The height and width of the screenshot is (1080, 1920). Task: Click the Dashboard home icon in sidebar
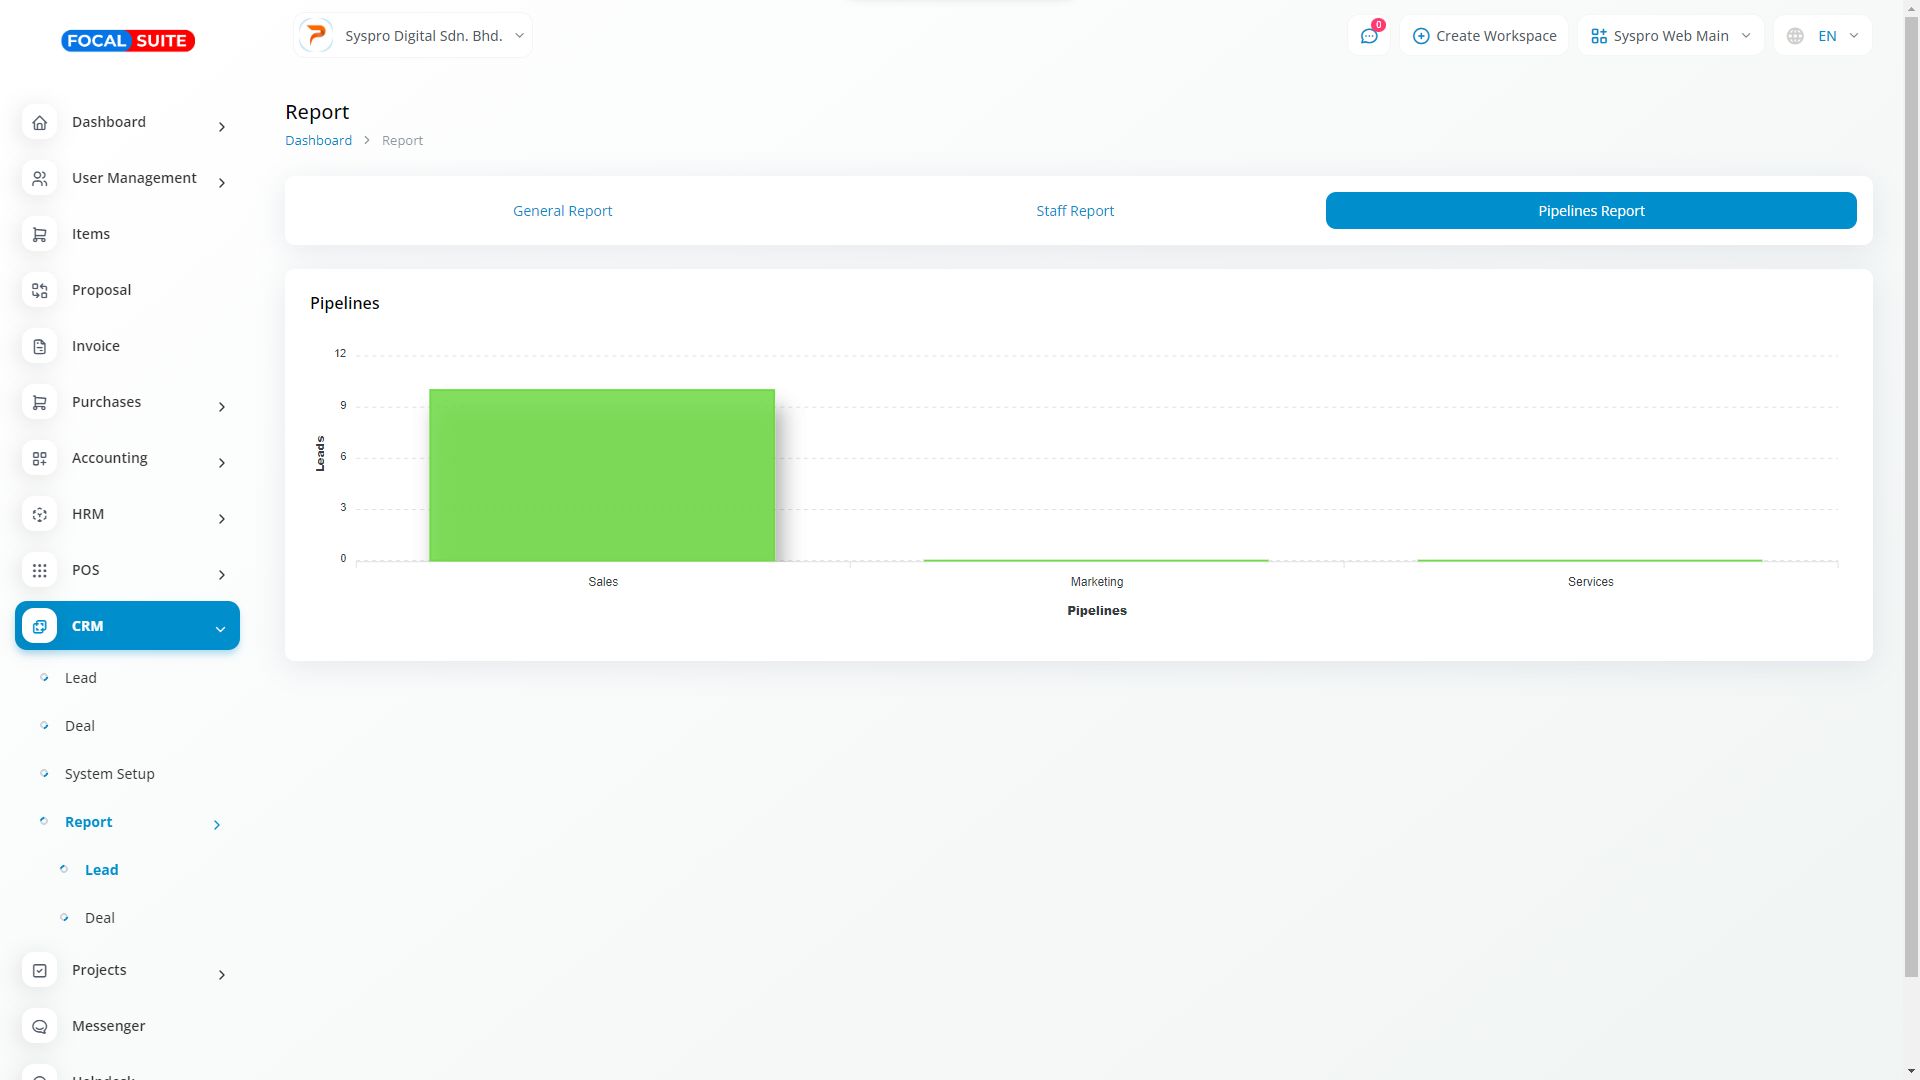[x=39, y=123]
